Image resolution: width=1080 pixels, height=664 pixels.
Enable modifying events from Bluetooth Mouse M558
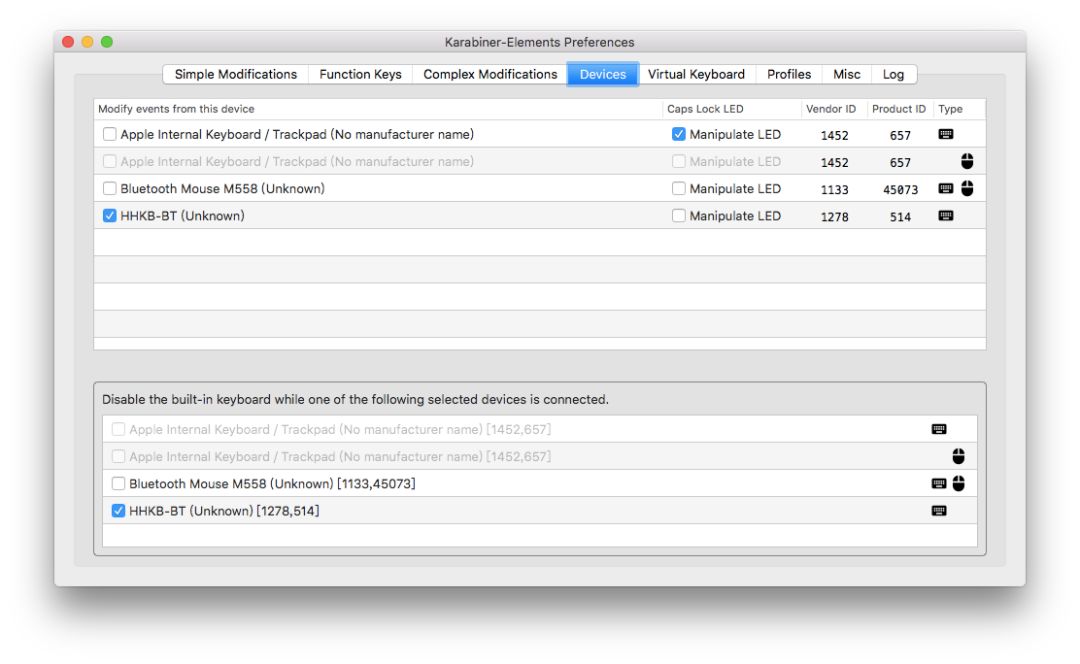tap(110, 189)
